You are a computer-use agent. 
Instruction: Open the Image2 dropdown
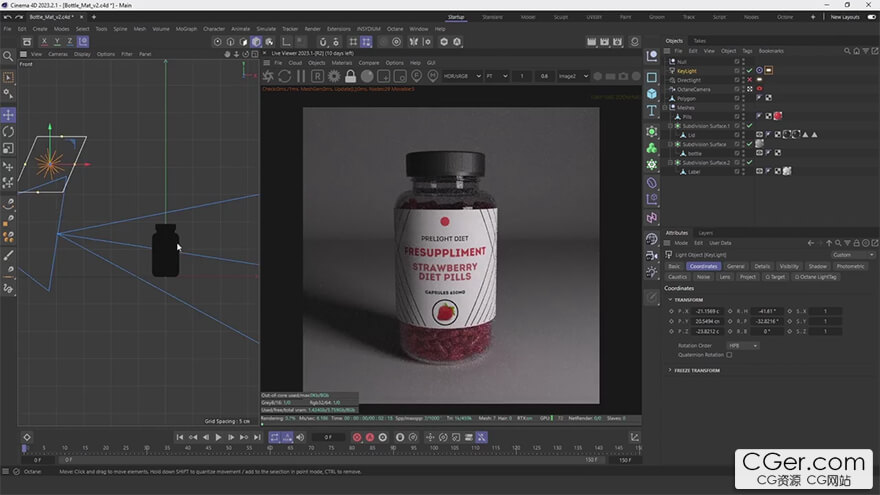click(573, 76)
